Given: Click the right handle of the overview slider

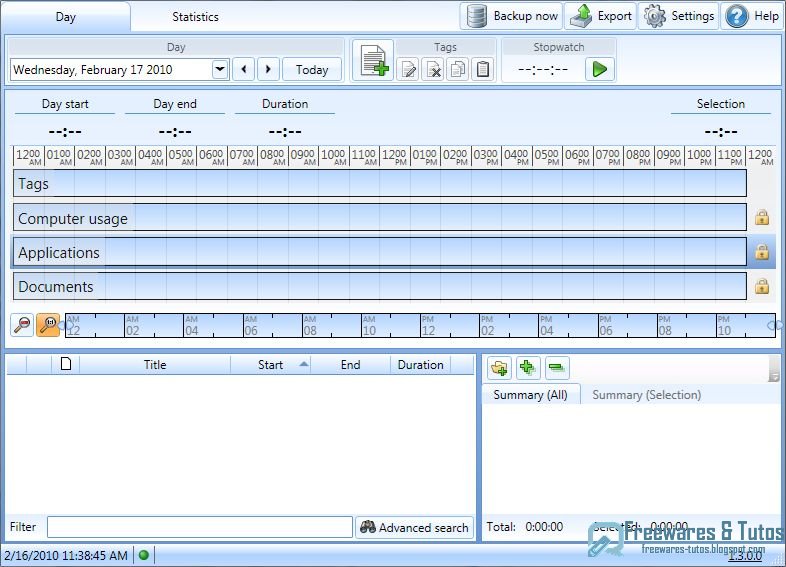Looking at the screenshot, I should 773,325.
